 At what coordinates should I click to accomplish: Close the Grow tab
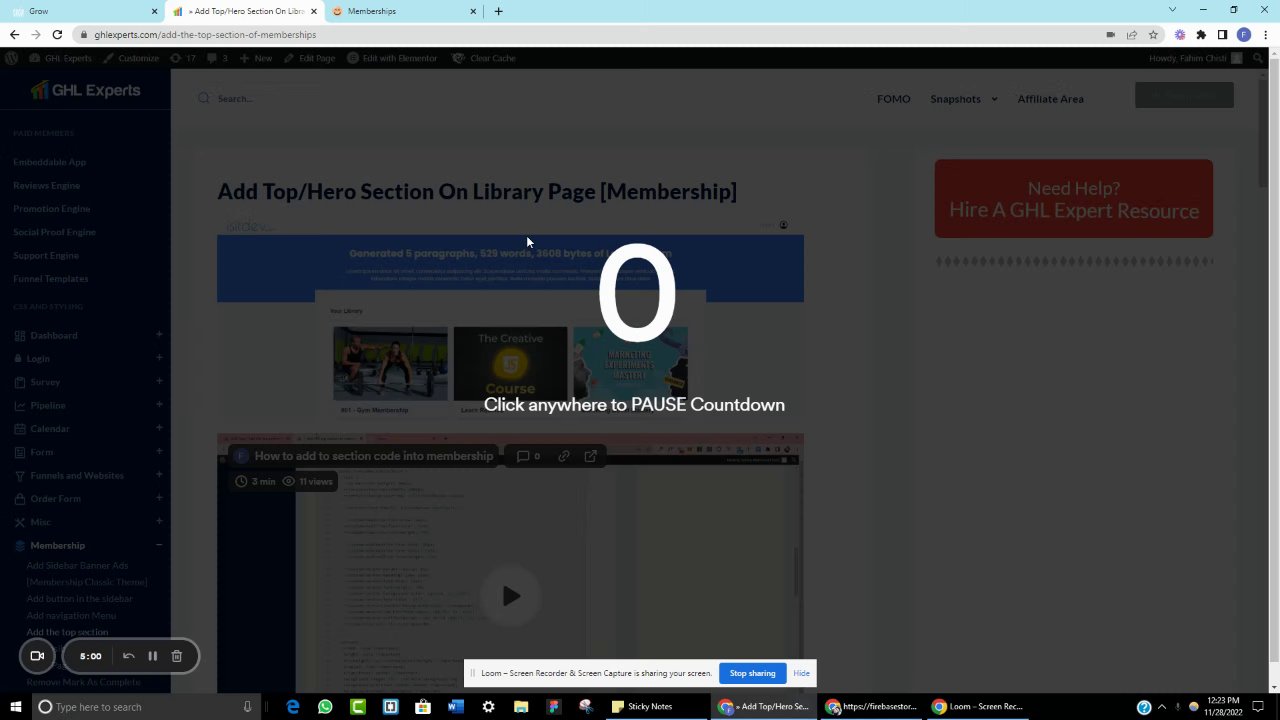click(x=154, y=11)
